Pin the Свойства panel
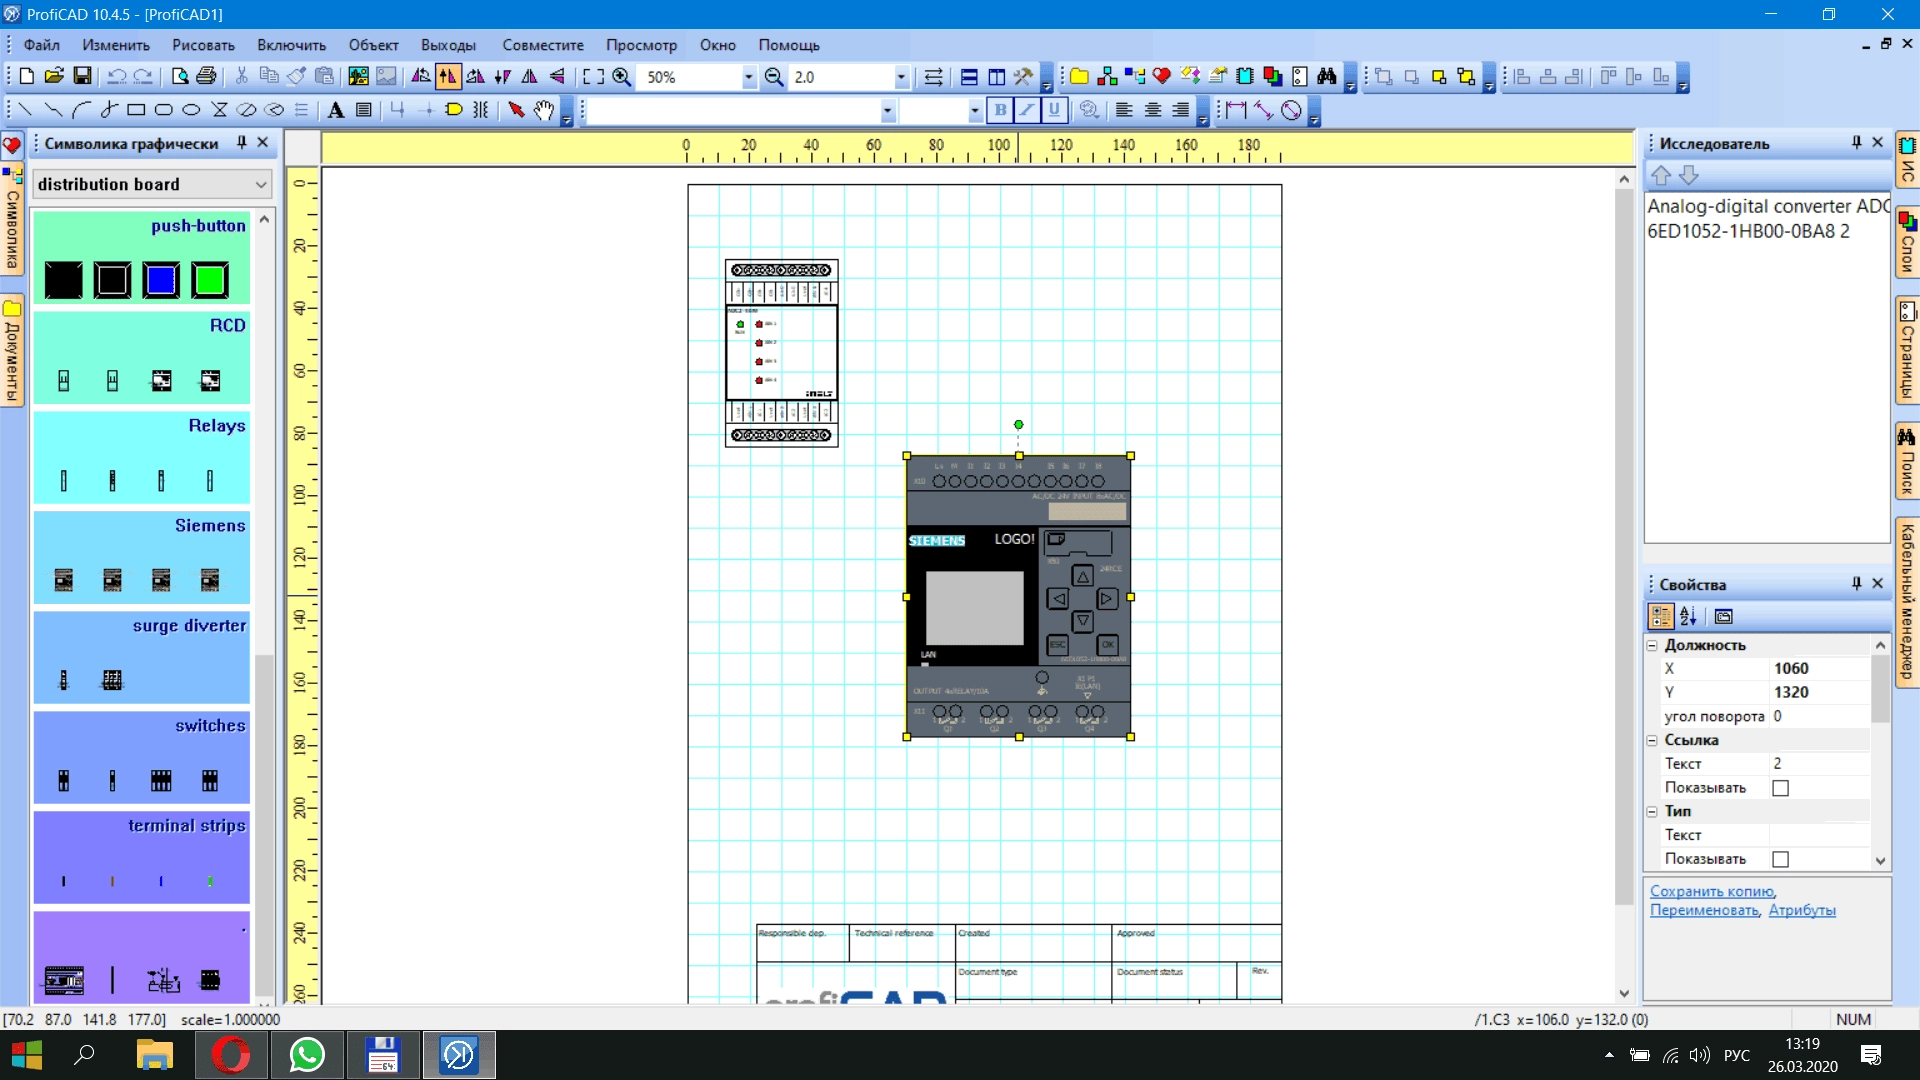 point(1856,584)
